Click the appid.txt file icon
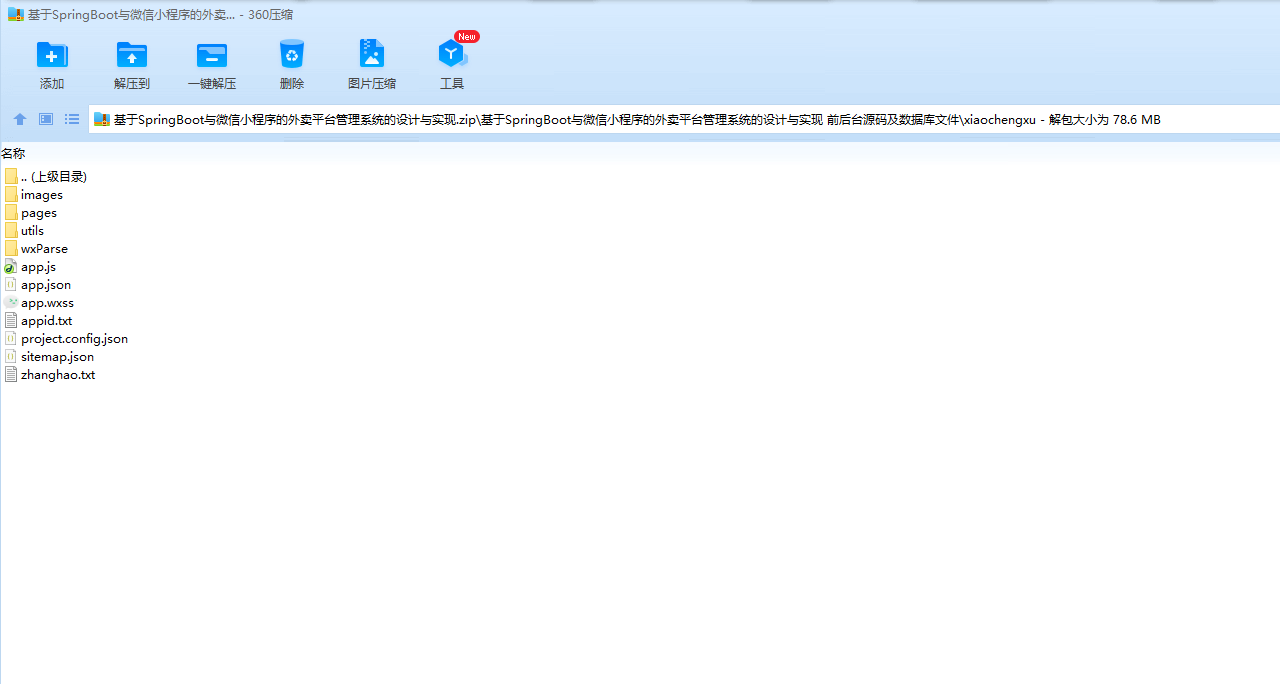 coord(11,321)
